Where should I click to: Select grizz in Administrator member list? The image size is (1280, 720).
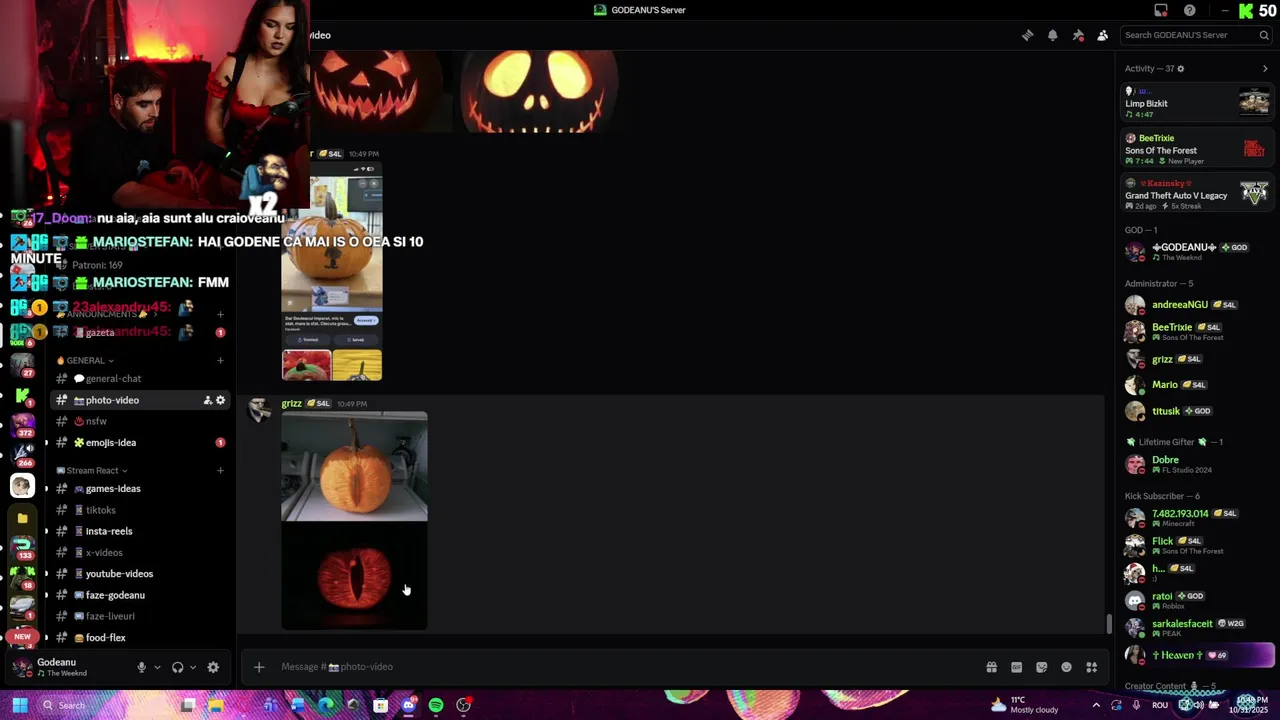1197,359
